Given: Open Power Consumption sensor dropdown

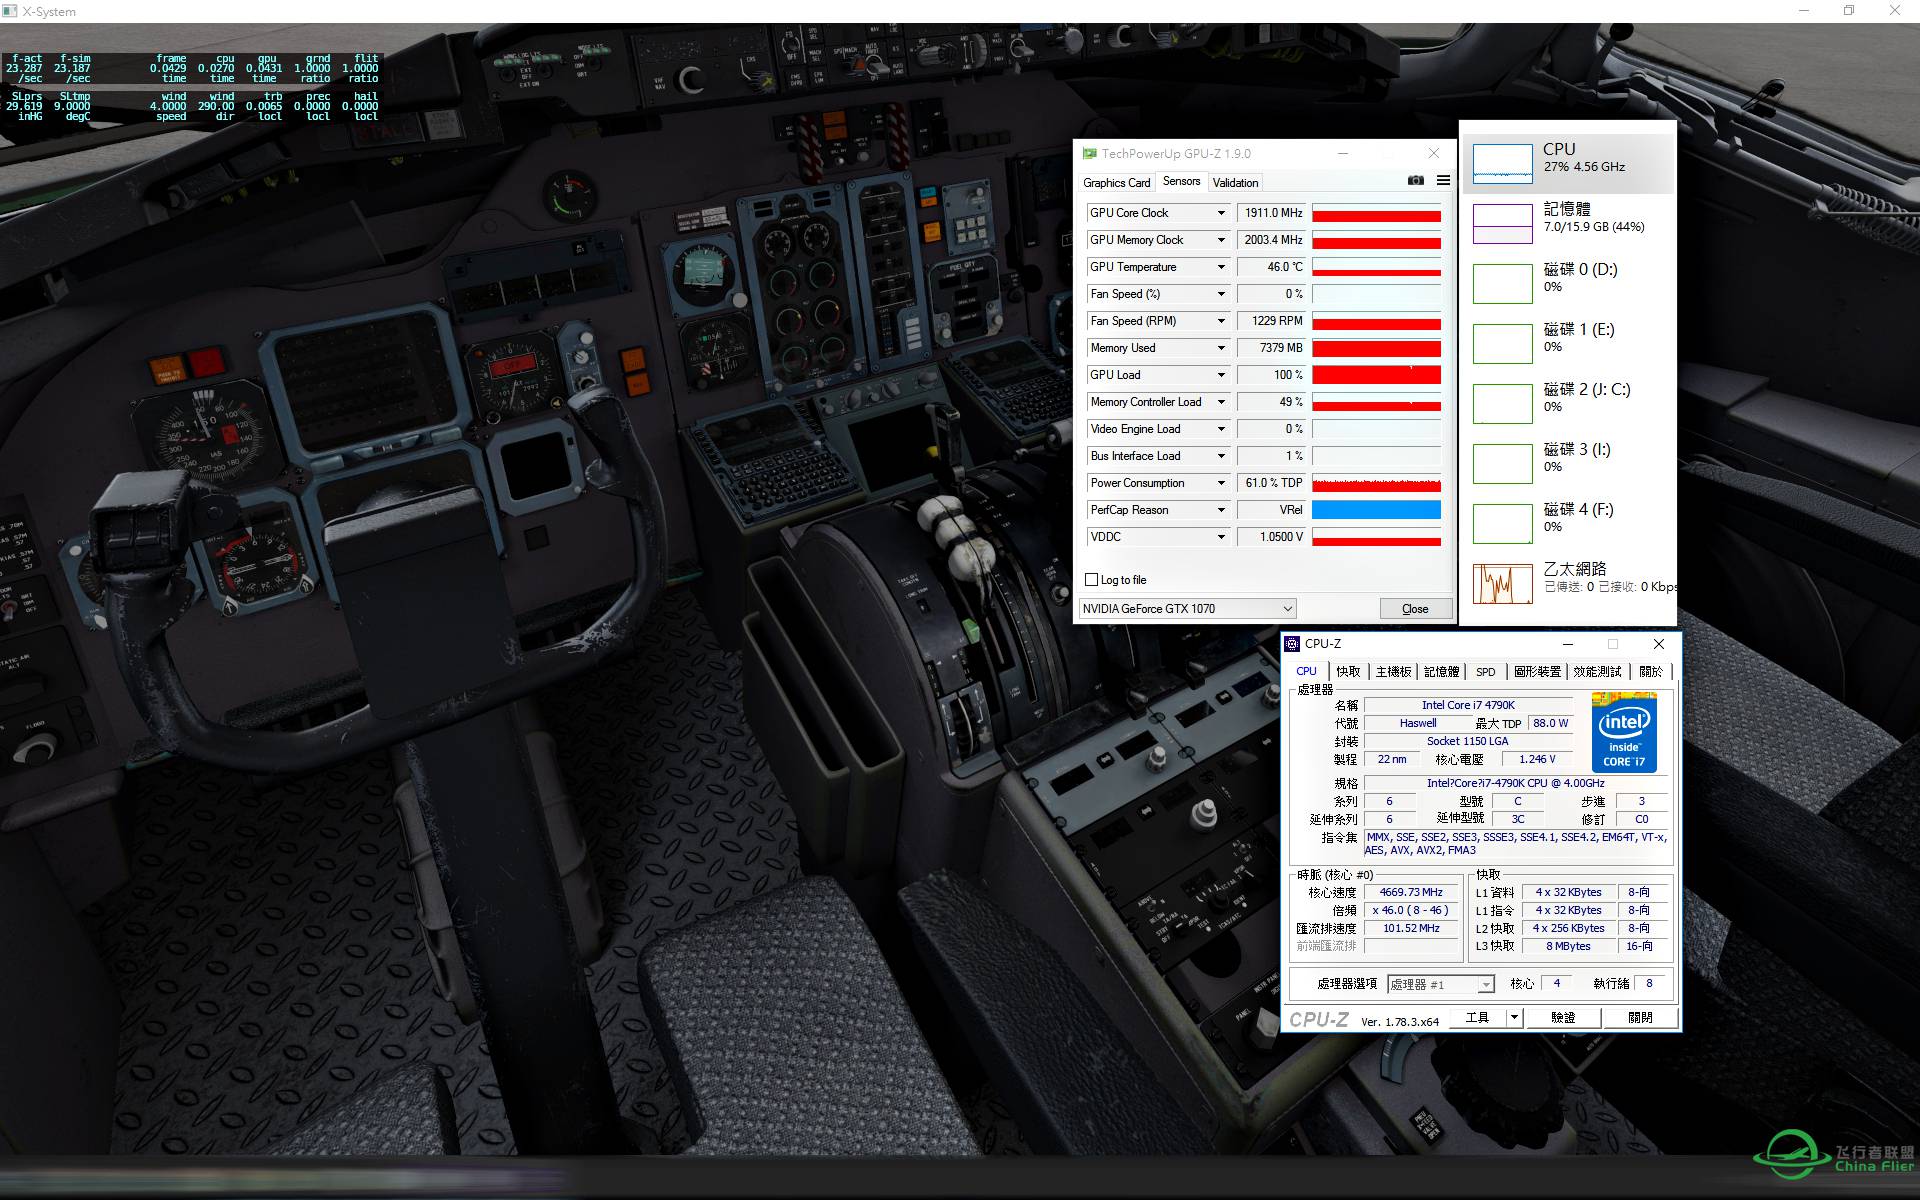Looking at the screenshot, I should [1221, 483].
